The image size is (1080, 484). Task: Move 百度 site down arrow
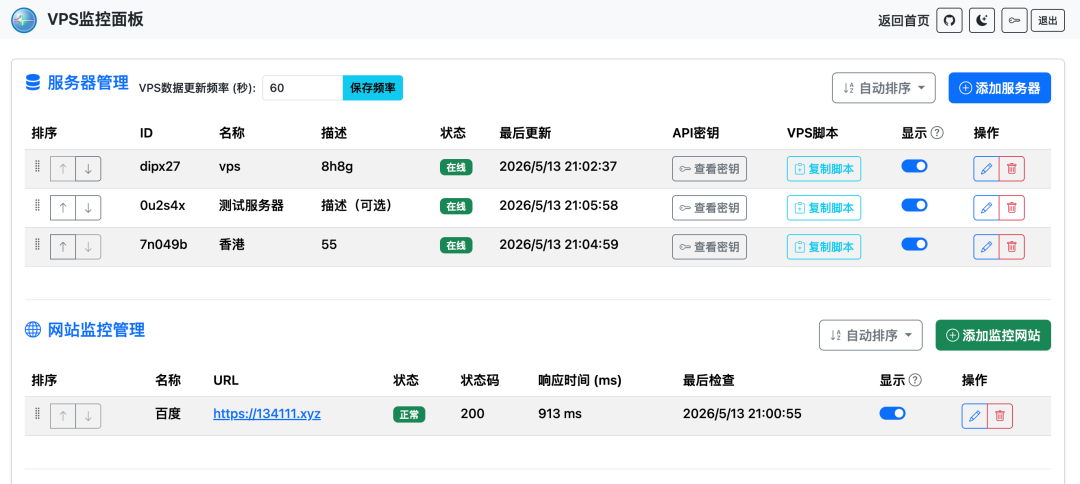(88, 416)
